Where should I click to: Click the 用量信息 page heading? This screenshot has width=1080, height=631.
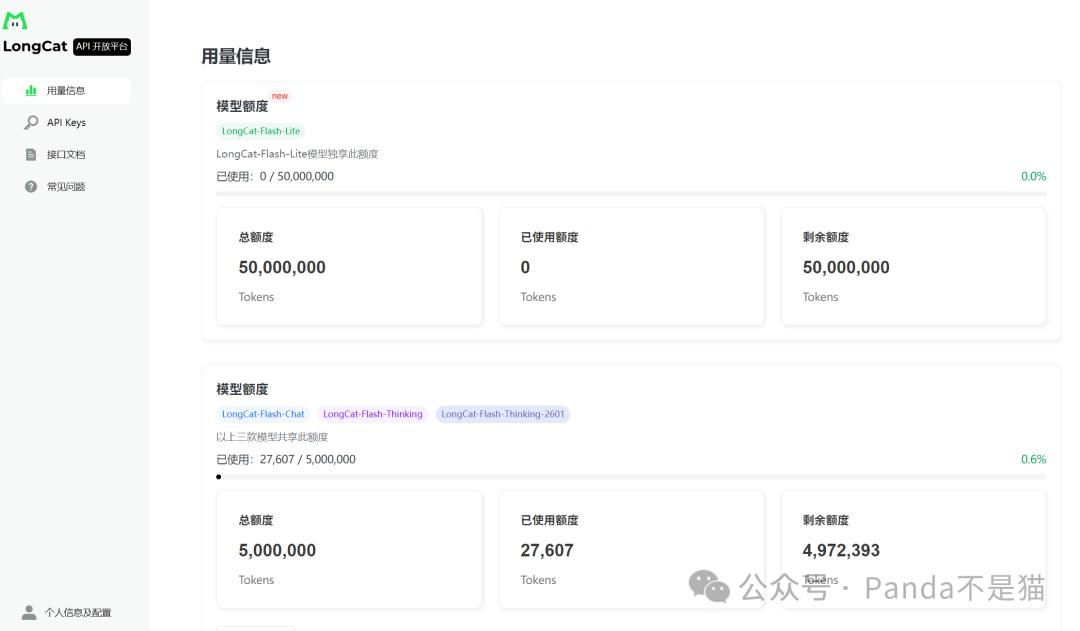click(236, 56)
